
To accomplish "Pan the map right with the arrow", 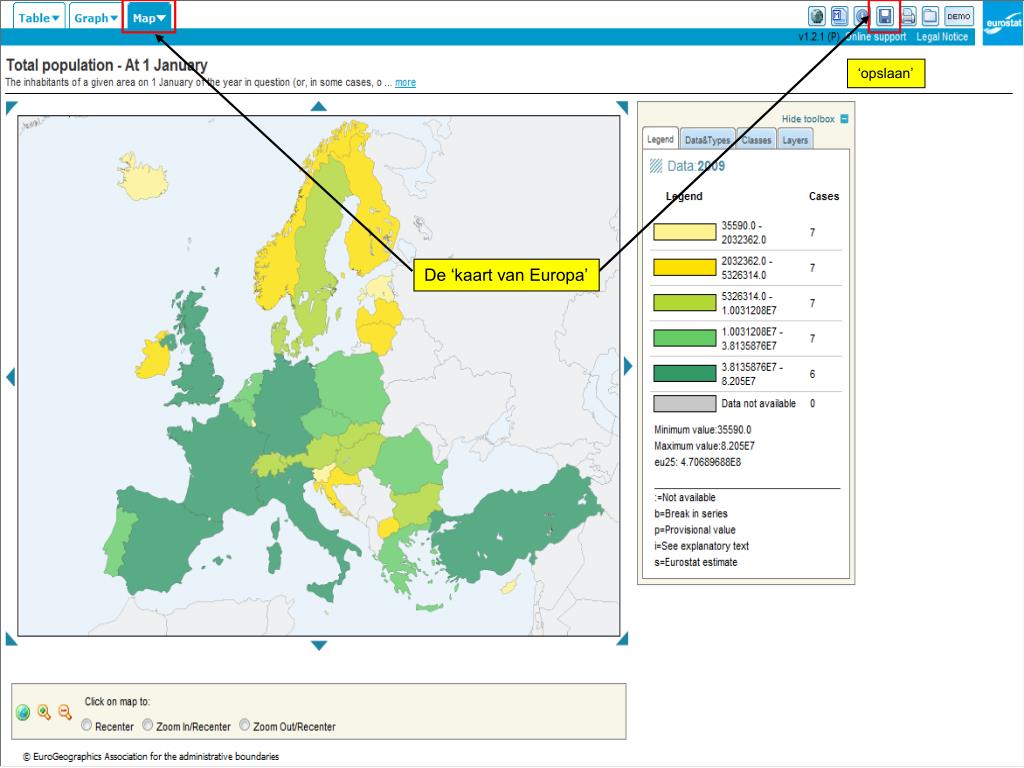I will click(x=628, y=366).
